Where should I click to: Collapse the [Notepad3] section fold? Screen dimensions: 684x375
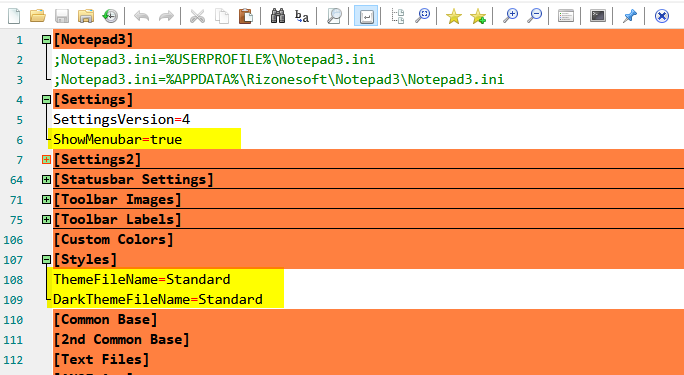pos(46,40)
